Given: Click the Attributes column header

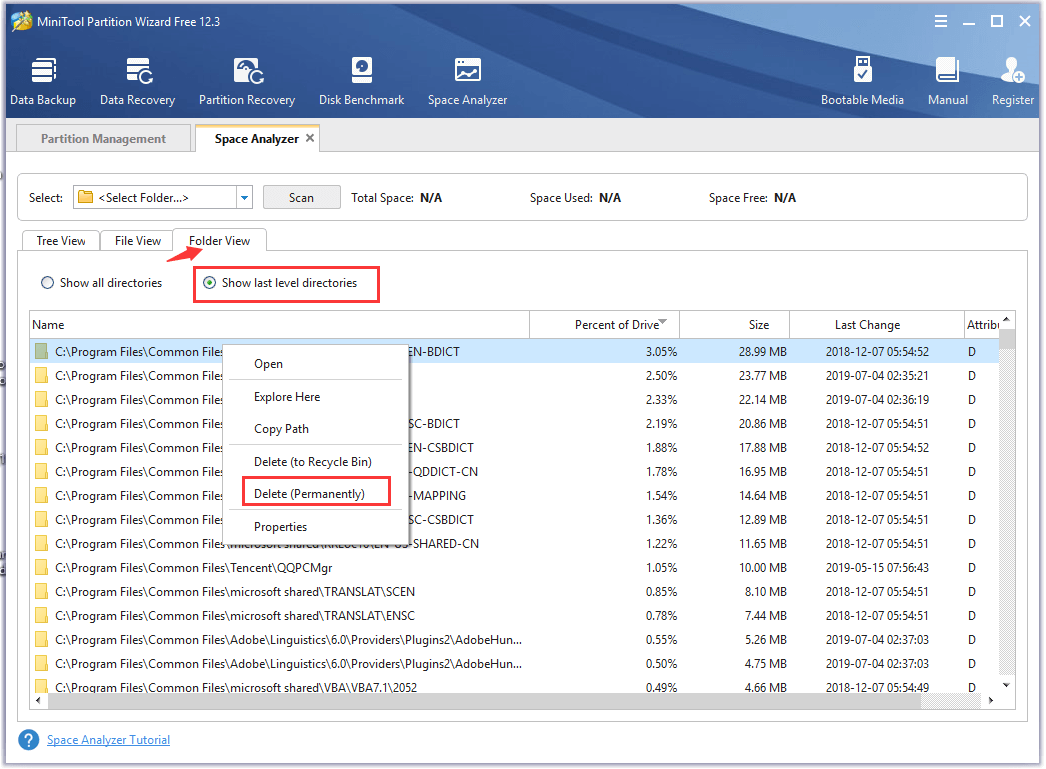Looking at the screenshot, I should click(x=982, y=325).
